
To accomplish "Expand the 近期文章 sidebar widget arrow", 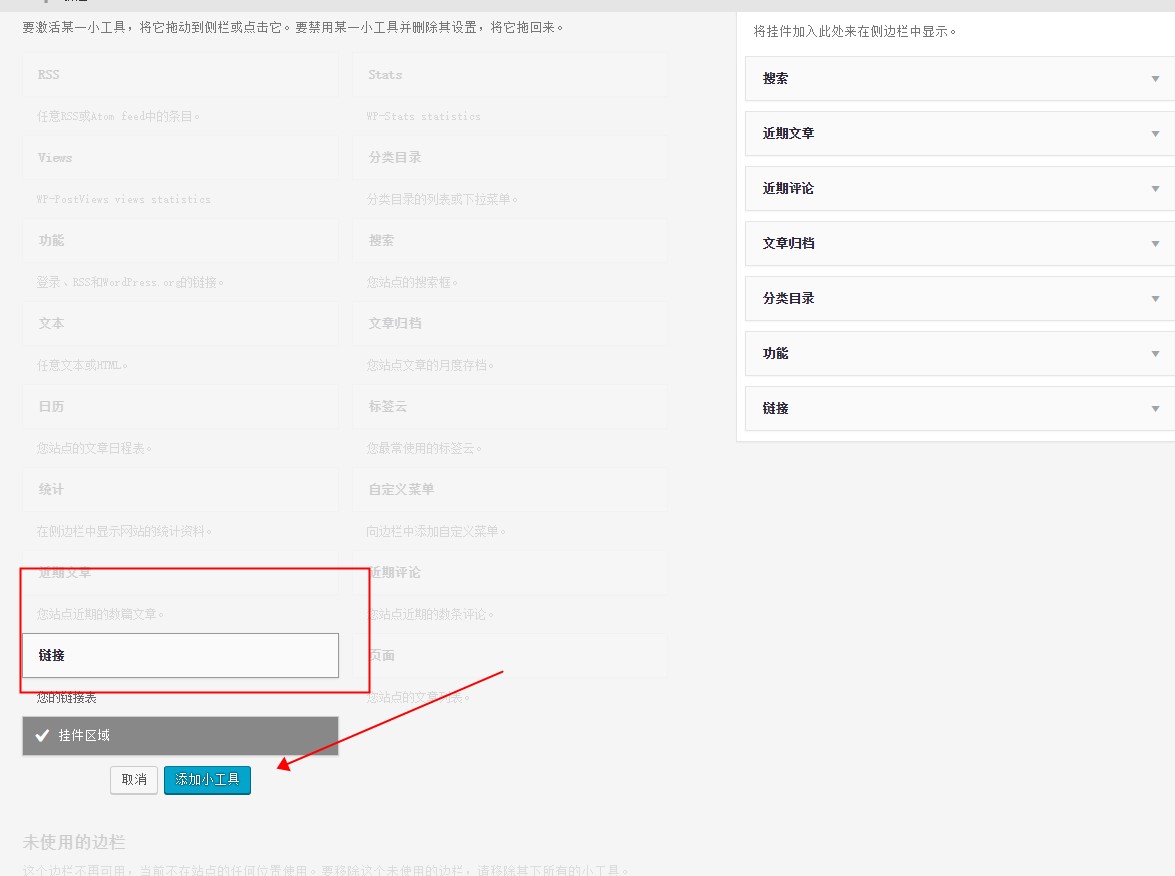I will click(x=1155, y=134).
